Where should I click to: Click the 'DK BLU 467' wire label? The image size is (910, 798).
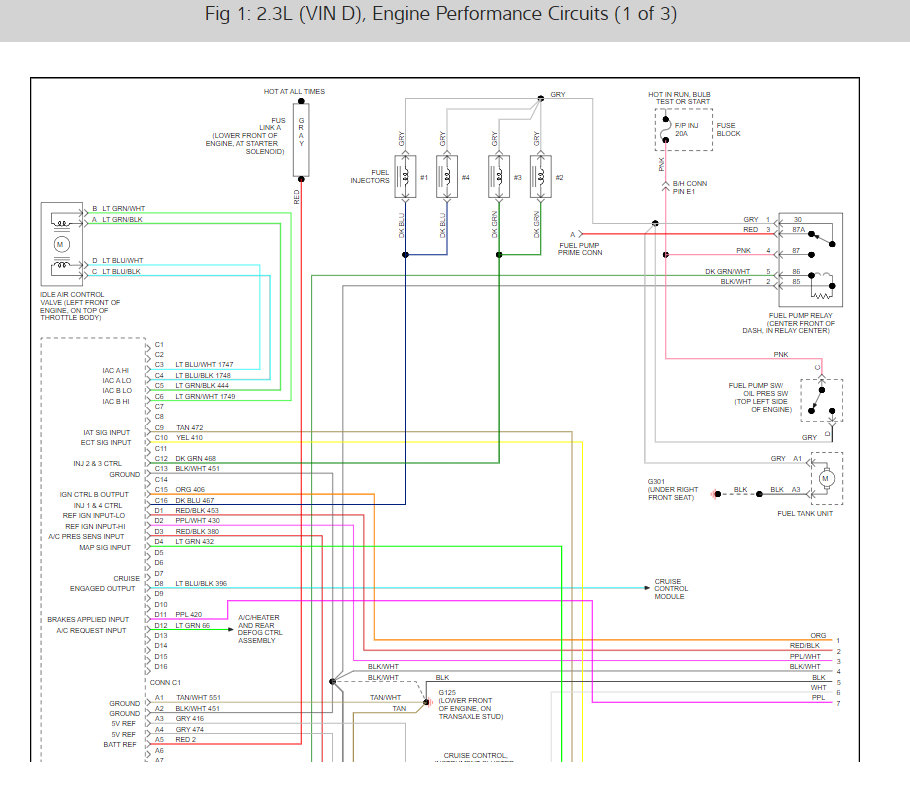click(195, 500)
